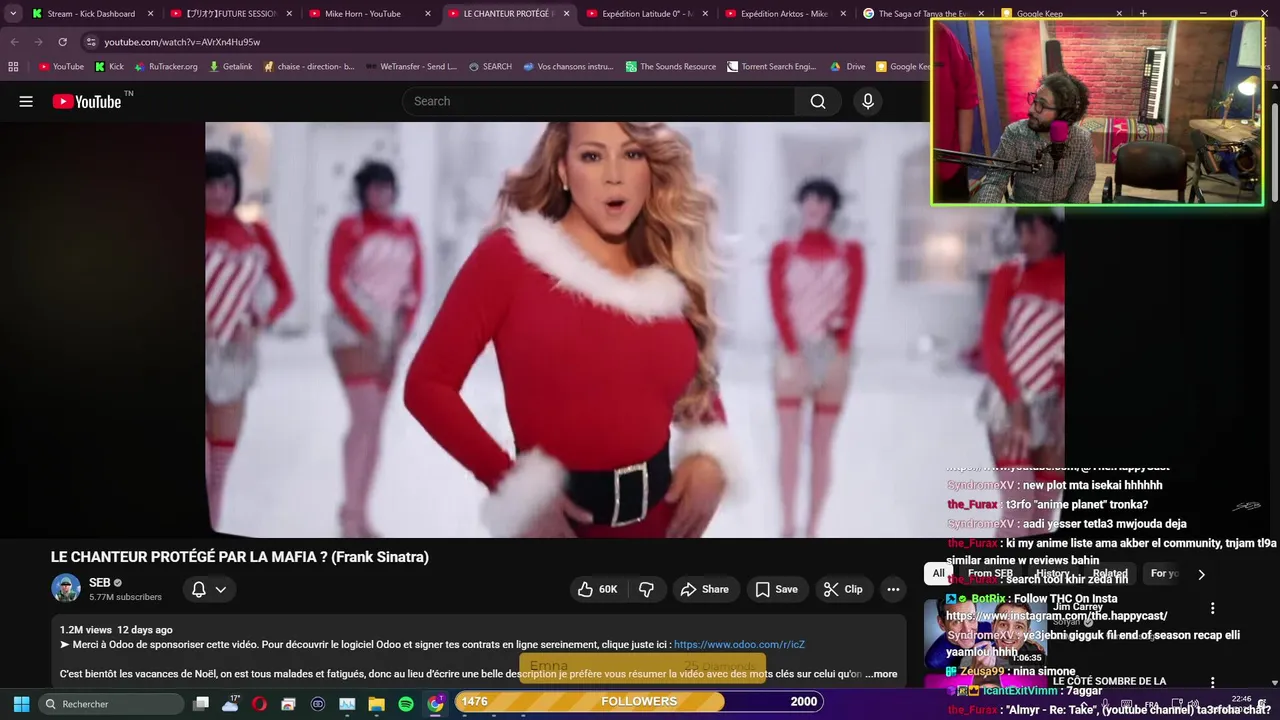Click the YouTube search input field
1280x720 pixels.
(598, 101)
